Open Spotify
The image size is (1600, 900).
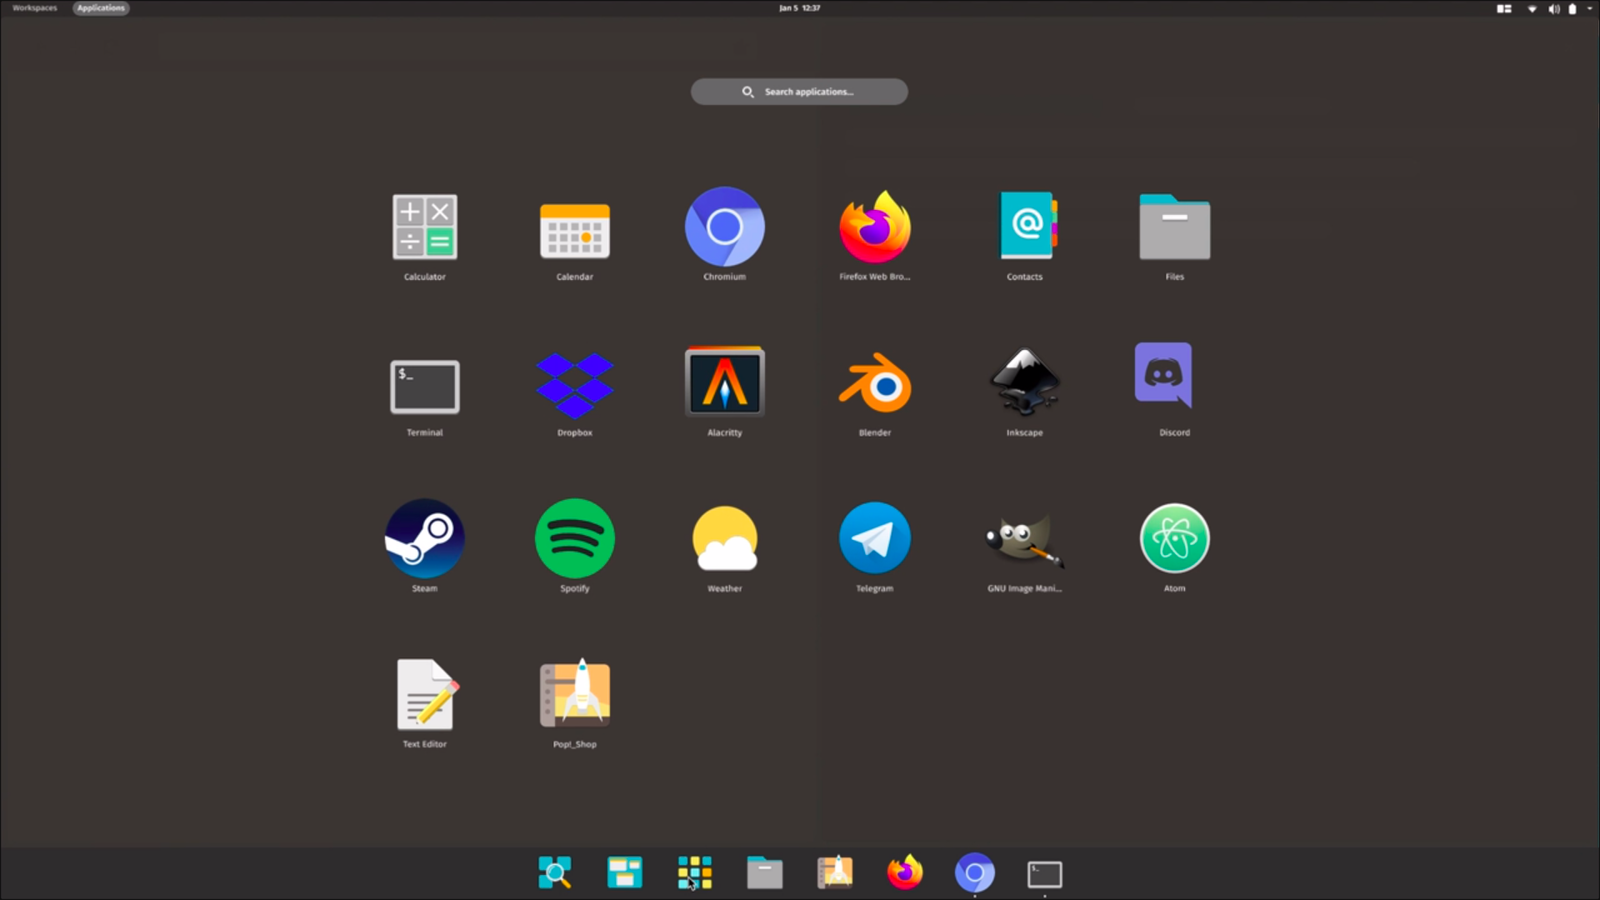(x=574, y=539)
